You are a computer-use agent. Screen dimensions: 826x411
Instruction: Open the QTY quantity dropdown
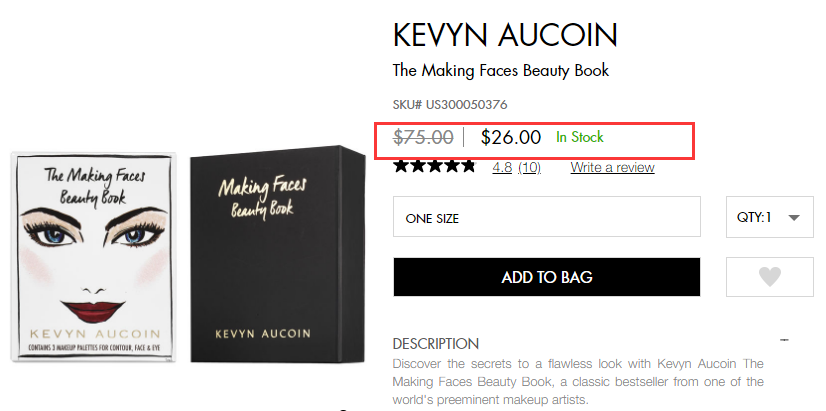pyautogui.click(x=769, y=217)
